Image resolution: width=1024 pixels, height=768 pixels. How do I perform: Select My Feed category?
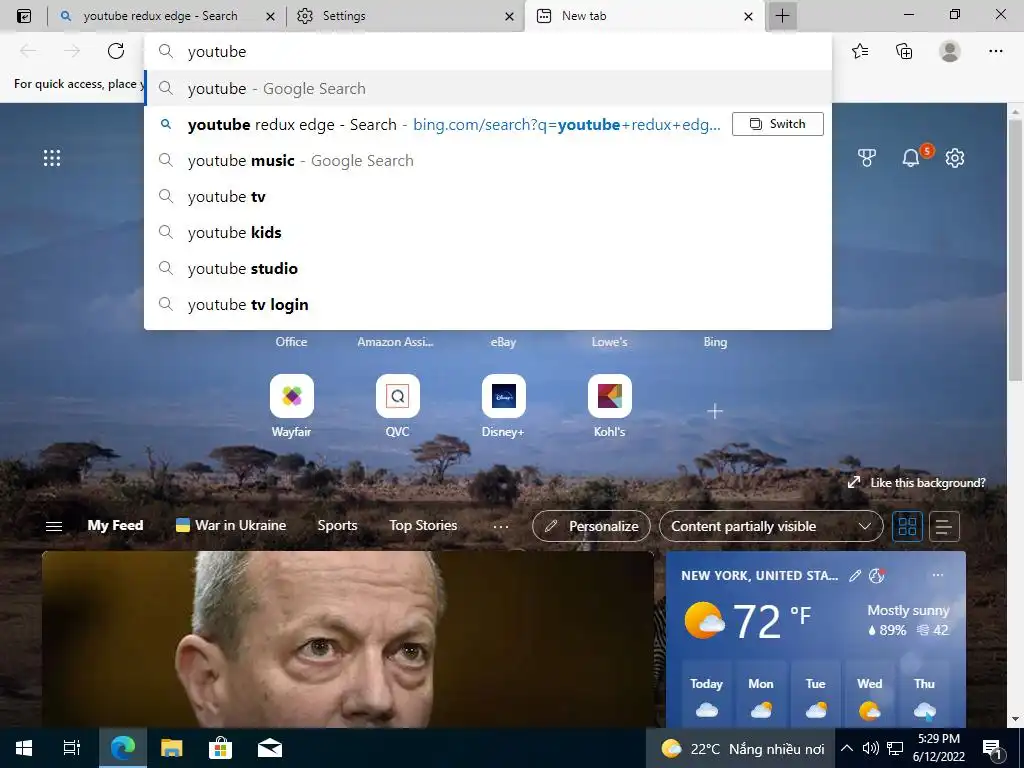point(116,526)
